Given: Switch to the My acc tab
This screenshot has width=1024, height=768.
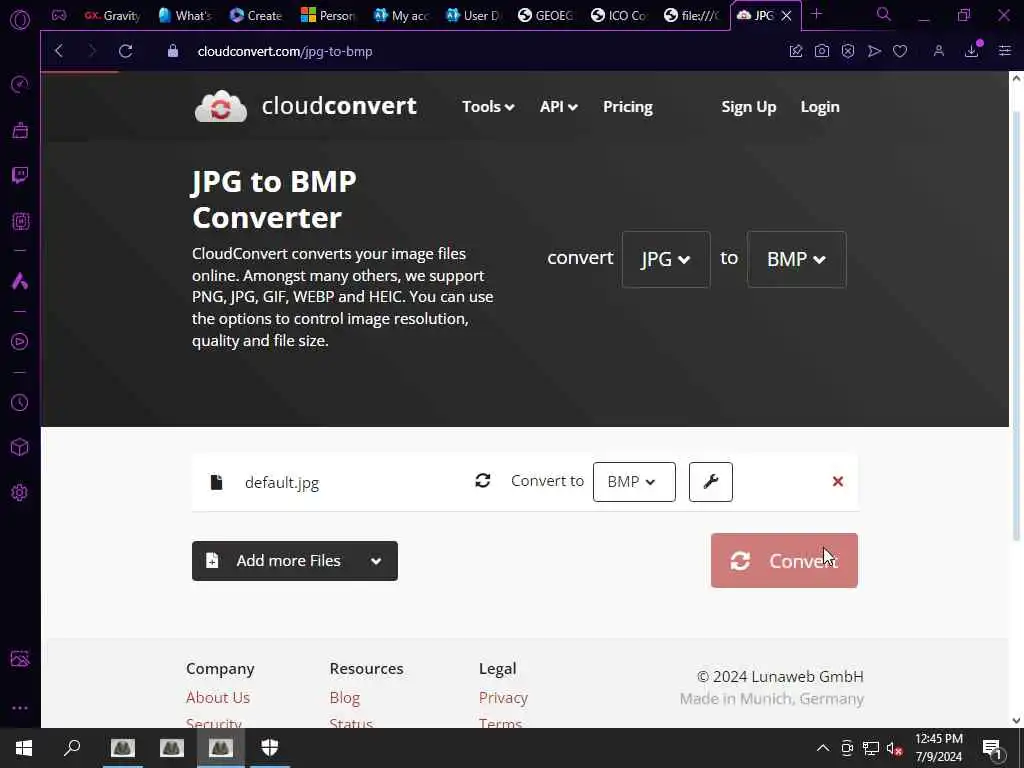Looking at the screenshot, I should click(x=401, y=16).
